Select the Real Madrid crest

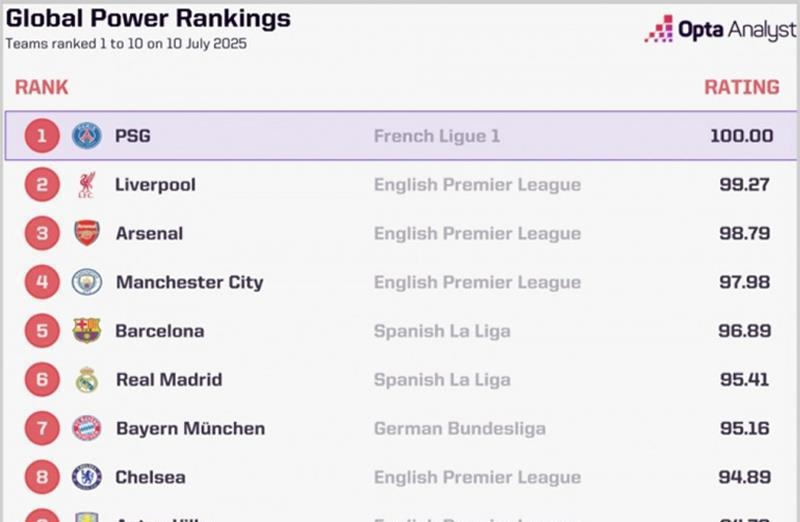pyautogui.click(x=87, y=380)
